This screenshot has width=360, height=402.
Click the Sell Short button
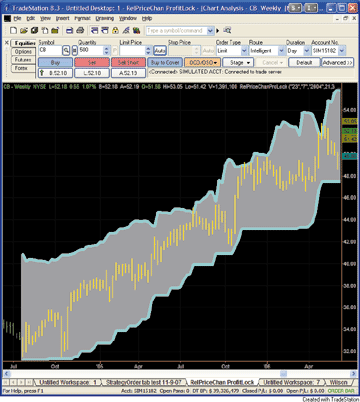(128, 62)
